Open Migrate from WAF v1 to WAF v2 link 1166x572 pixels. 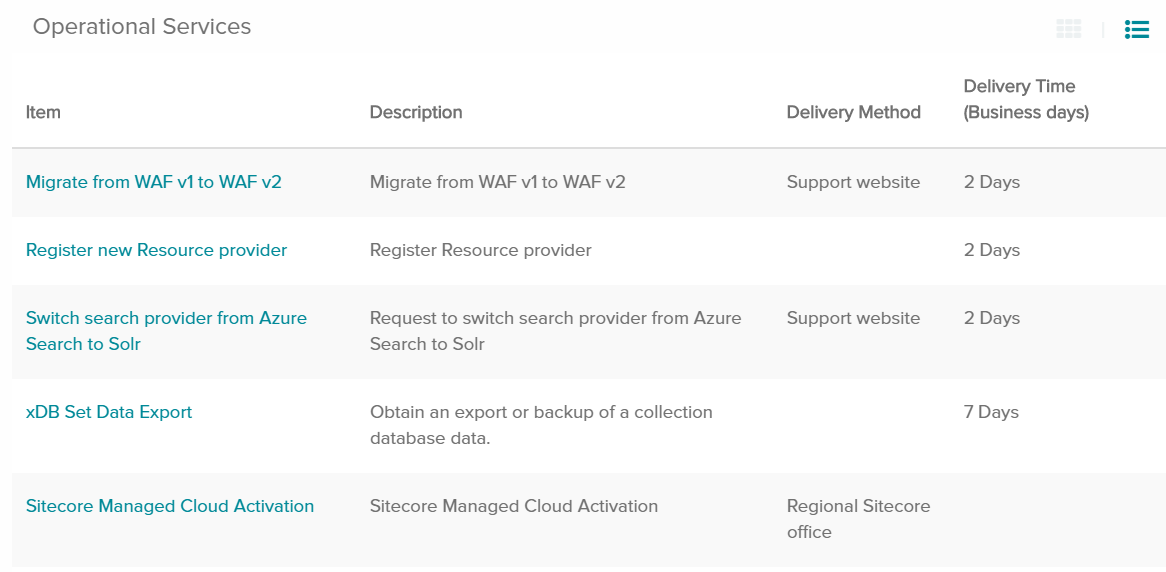[x=154, y=182]
